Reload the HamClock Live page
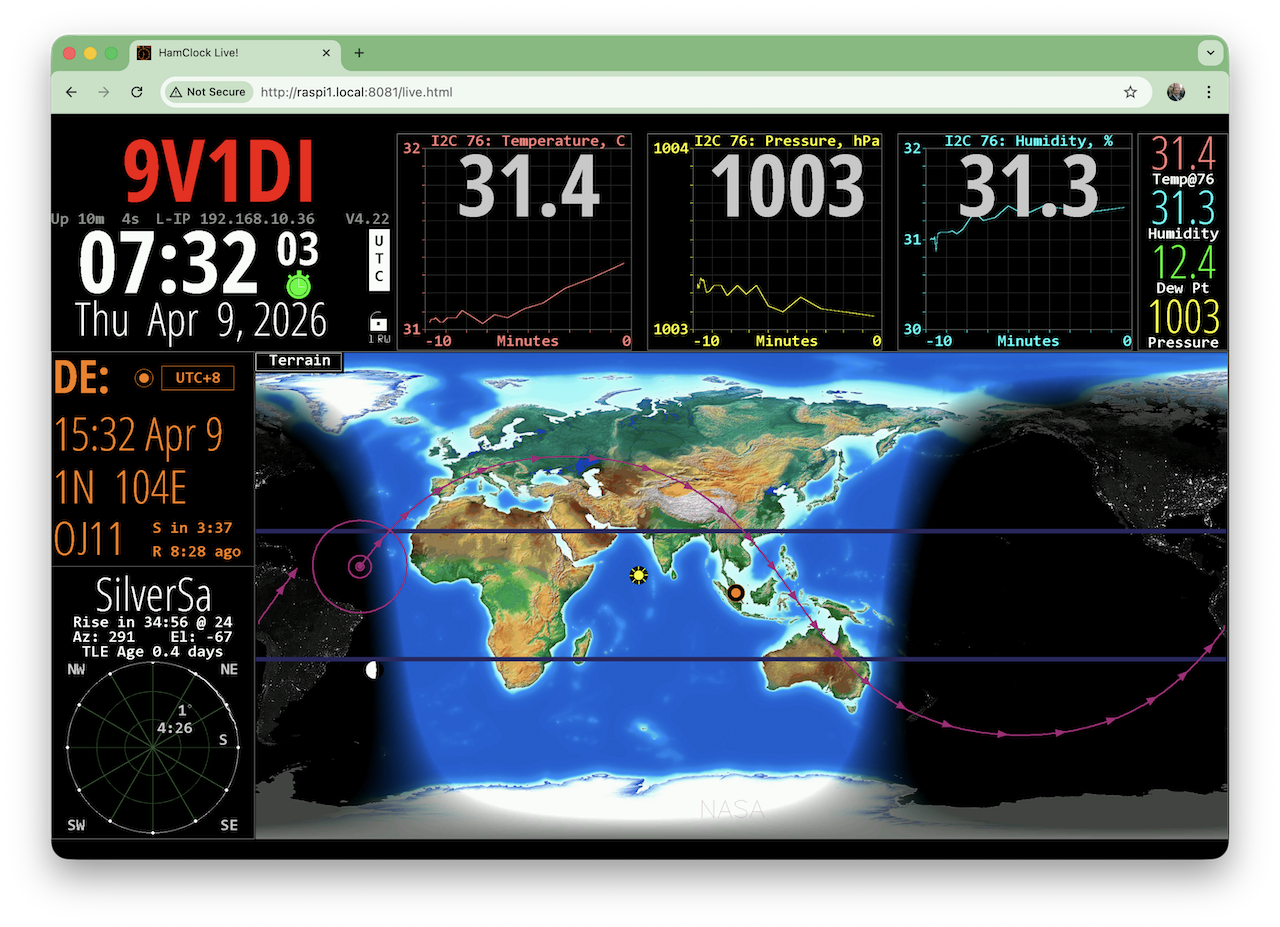The image size is (1280, 927). click(137, 92)
